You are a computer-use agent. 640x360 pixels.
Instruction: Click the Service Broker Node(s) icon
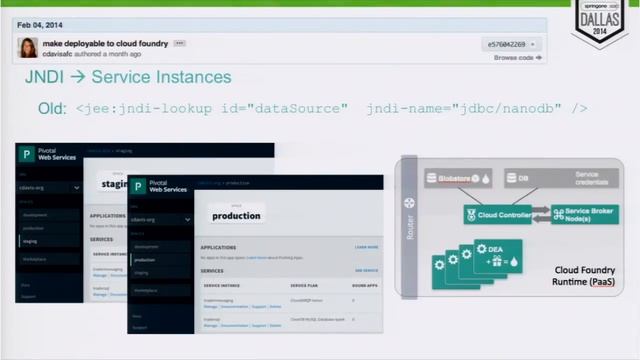(558, 215)
